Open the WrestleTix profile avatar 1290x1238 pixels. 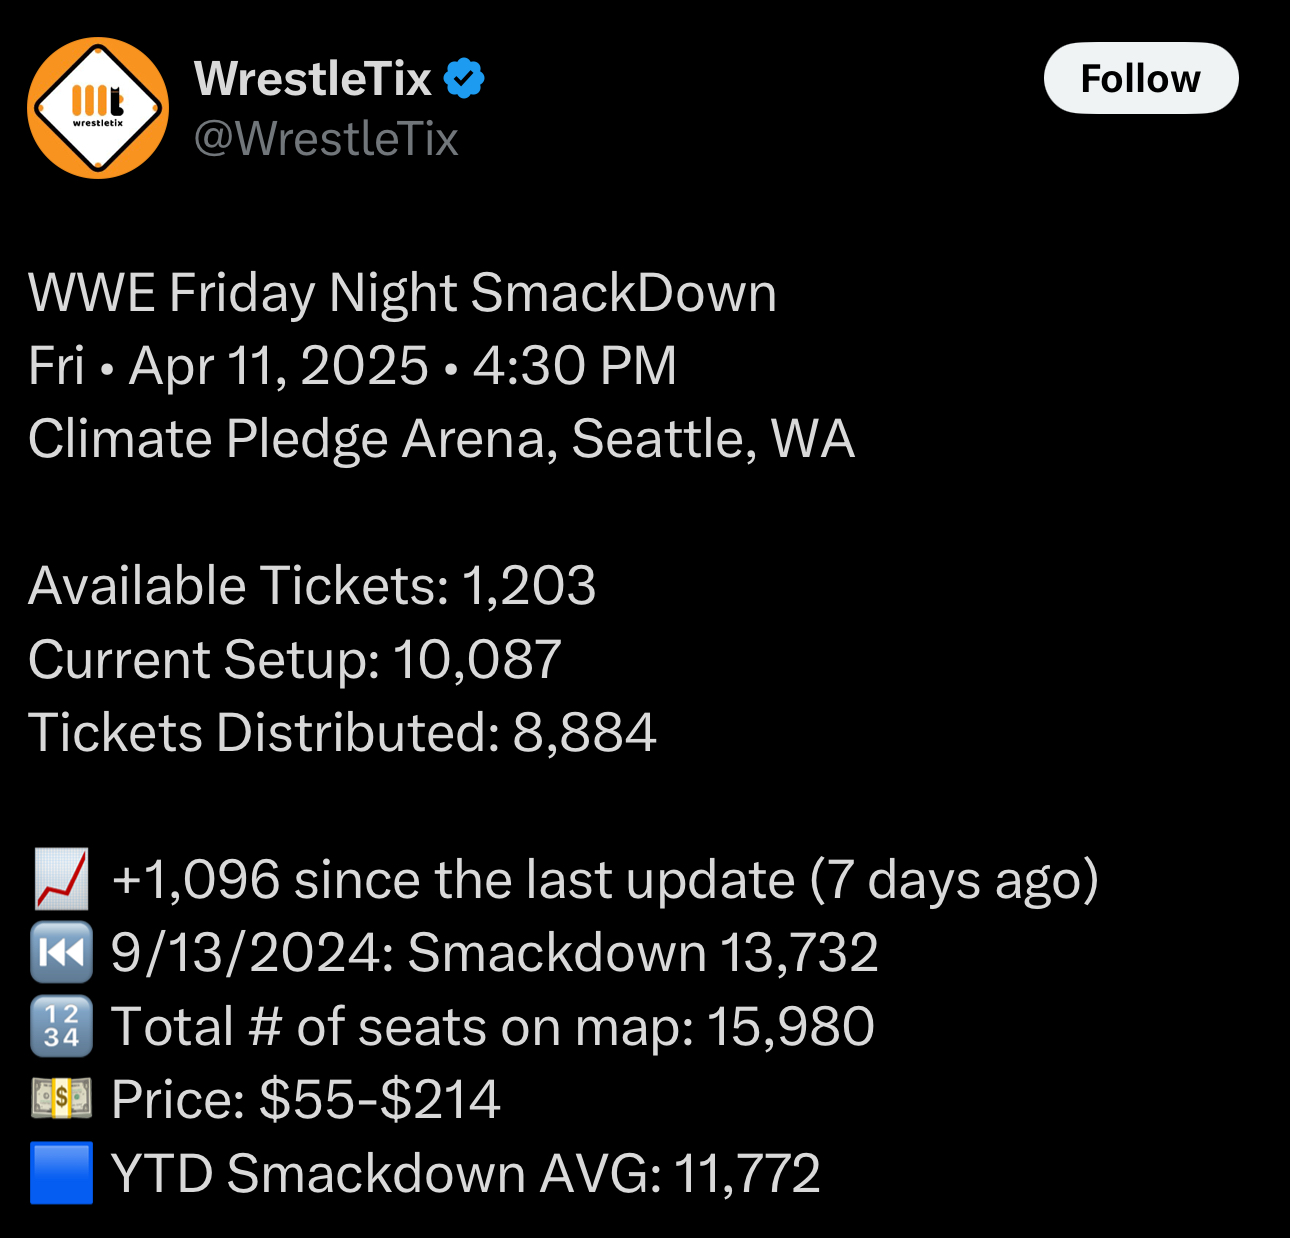(x=98, y=108)
